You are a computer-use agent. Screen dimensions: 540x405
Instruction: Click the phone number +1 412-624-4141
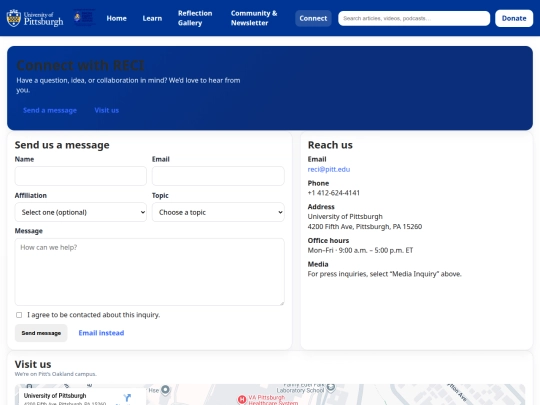pyautogui.click(x=333, y=193)
